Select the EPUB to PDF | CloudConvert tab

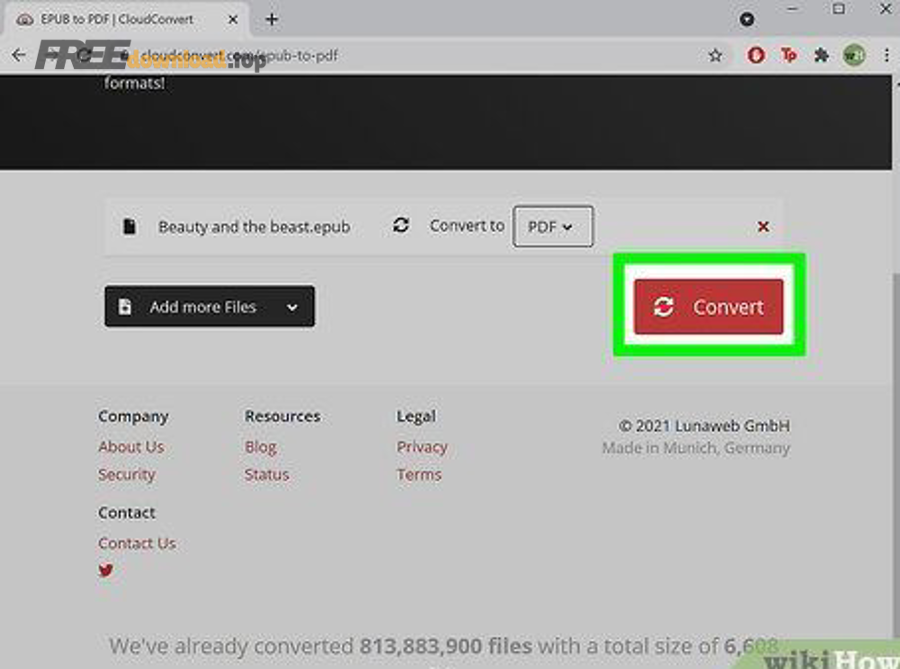tap(127, 20)
